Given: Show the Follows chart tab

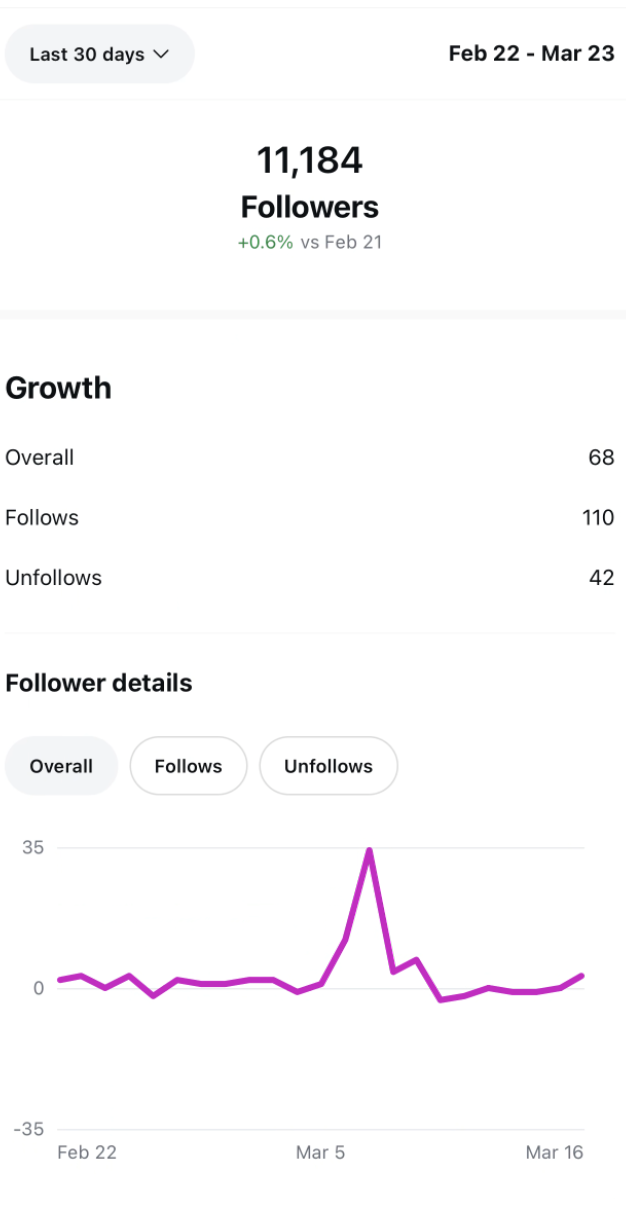Looking at the screenshot, I should pyautogui.click(x=188, y=766).
